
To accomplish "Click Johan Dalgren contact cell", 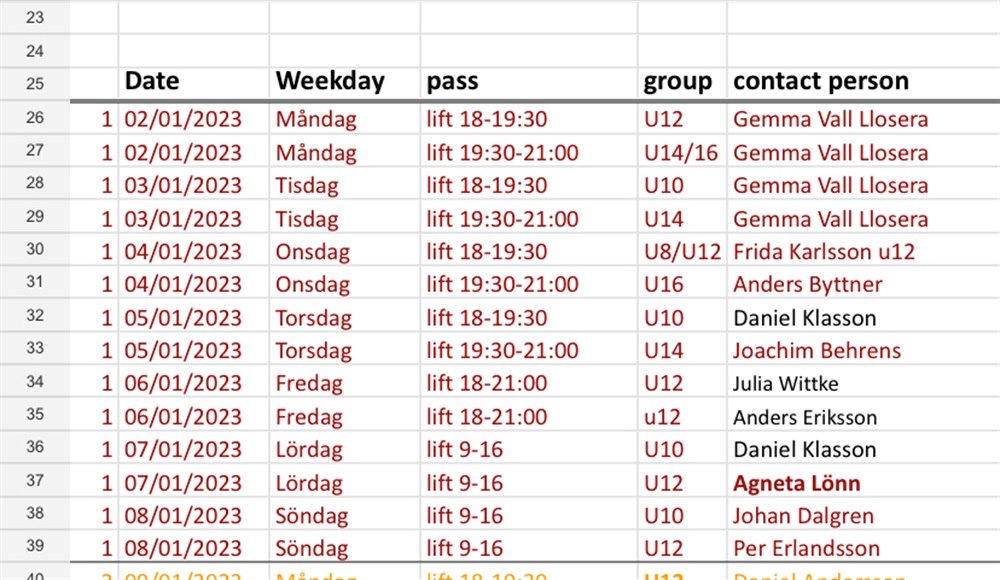I will [864, 516].
